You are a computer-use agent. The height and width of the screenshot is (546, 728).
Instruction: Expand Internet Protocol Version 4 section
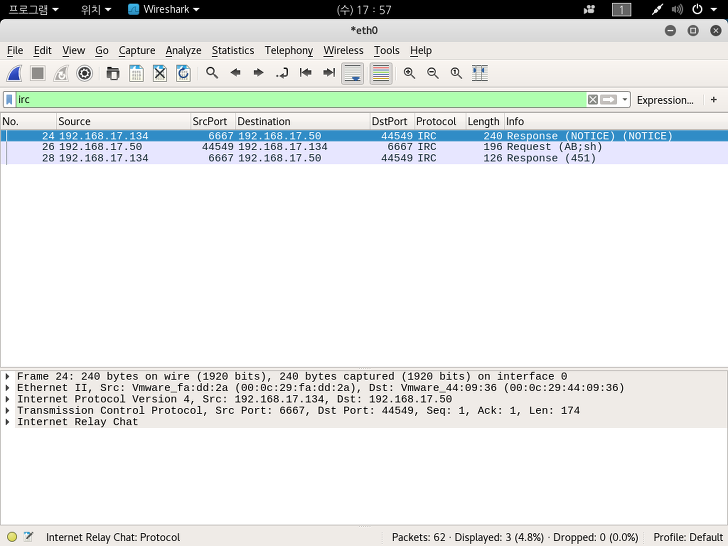[x=7, y=399]
